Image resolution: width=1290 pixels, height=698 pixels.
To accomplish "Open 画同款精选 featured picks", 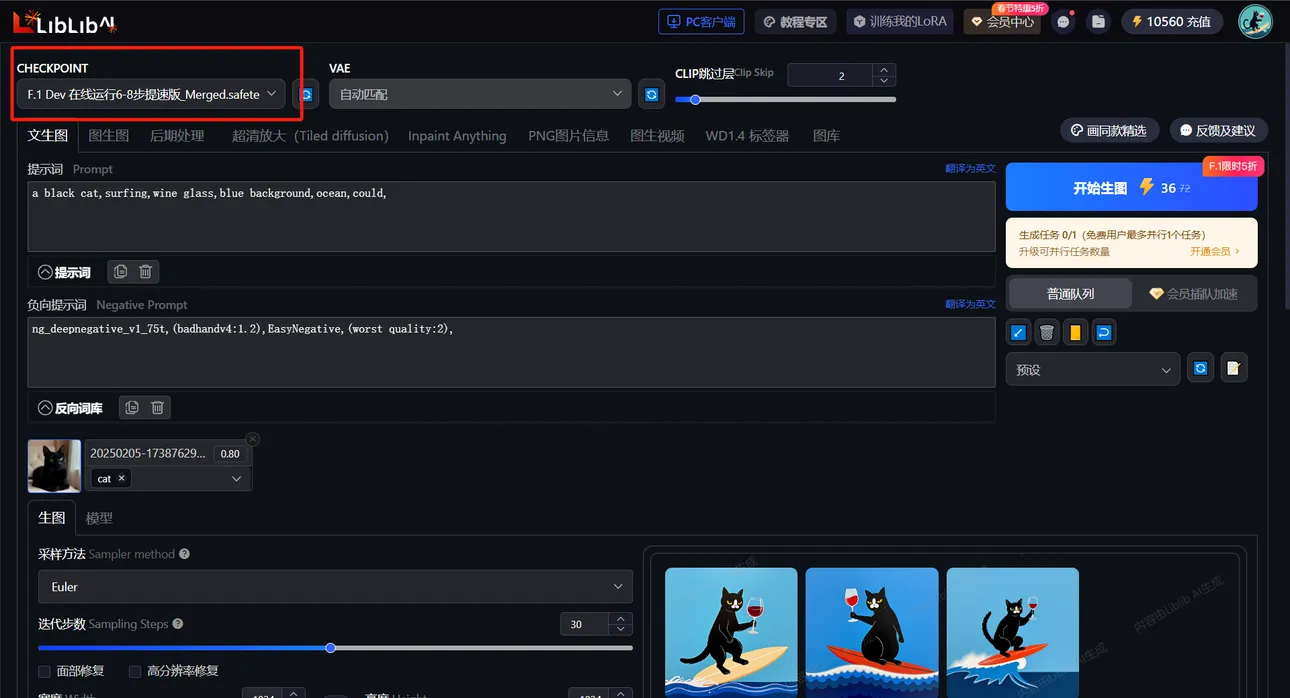I will [1109, 130].
